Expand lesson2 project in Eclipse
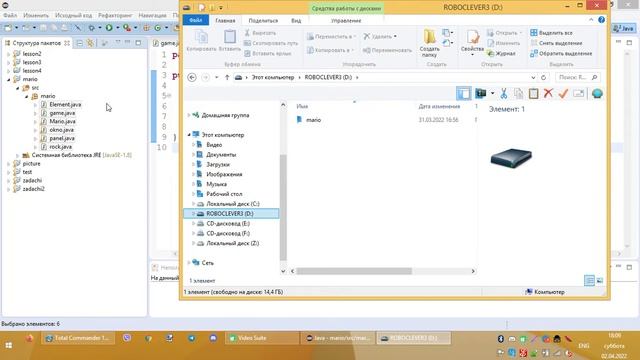Screen dimensions: 640x360 pos(9,54)
